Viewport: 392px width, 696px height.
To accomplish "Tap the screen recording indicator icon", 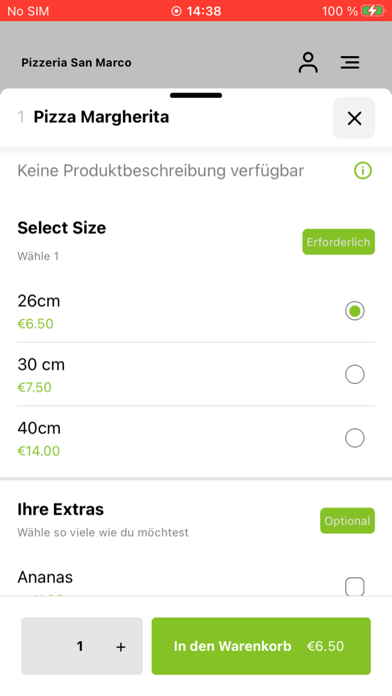I will (176, 11).
